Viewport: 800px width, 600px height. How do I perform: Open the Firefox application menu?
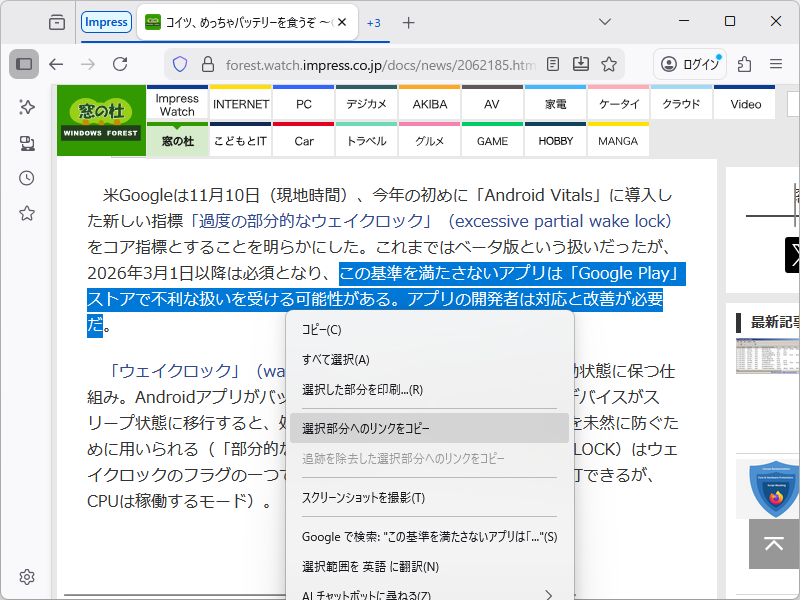775,63
